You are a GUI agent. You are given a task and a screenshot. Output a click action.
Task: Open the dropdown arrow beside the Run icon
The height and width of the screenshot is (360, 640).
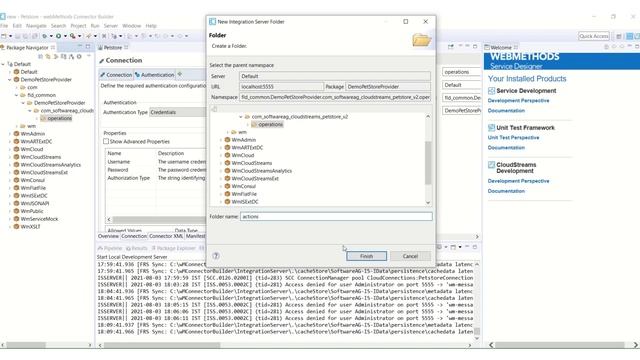pos(65,36)
